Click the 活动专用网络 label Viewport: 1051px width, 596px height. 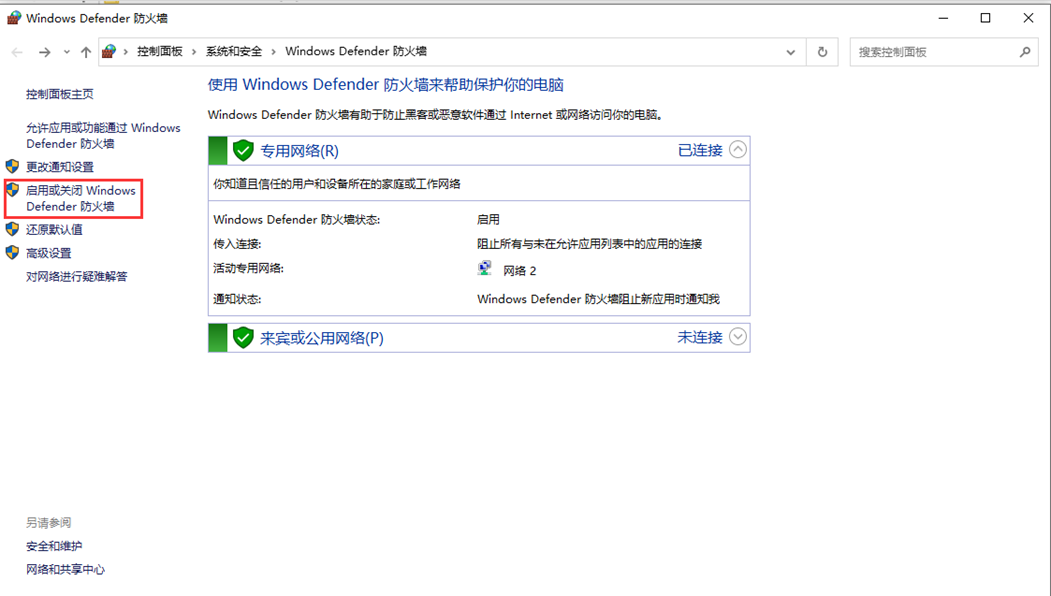pyautogui.click(x=249, y=268)
